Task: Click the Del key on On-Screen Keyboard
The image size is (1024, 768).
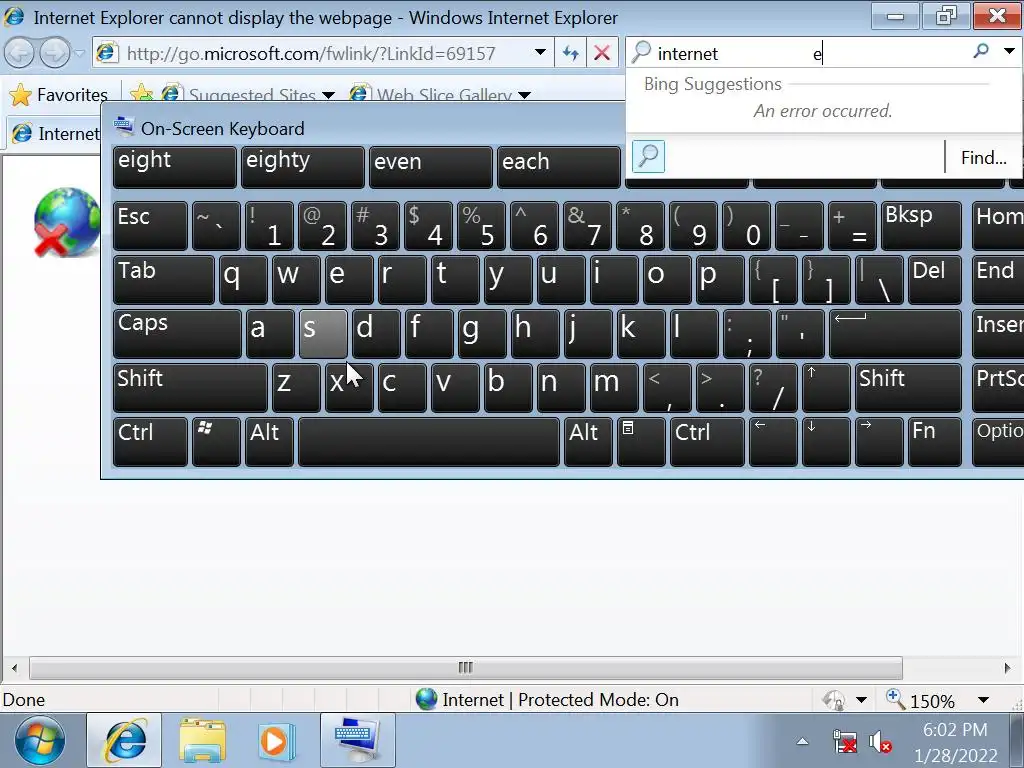Action: (x=934, y=280)
